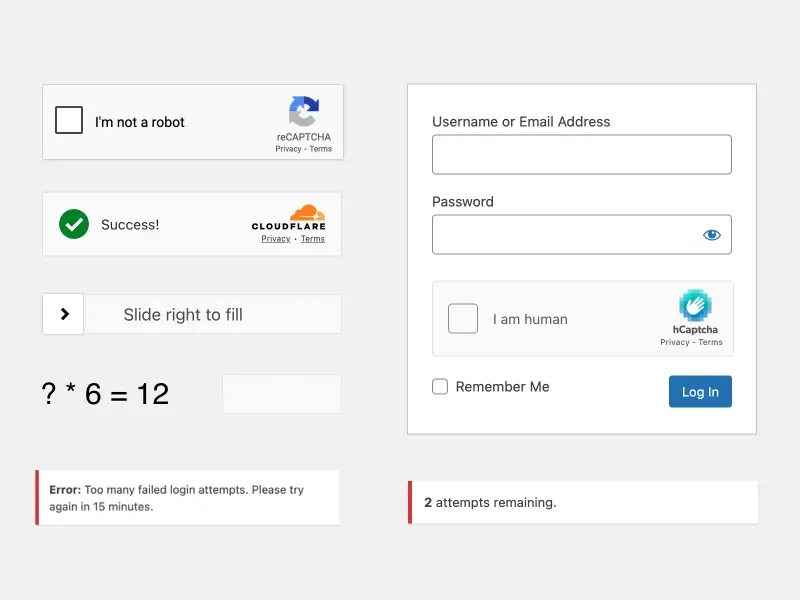Click the "Slide right to fill" track
The height and width of the screenshot is (600, 800).
(212, 314)
